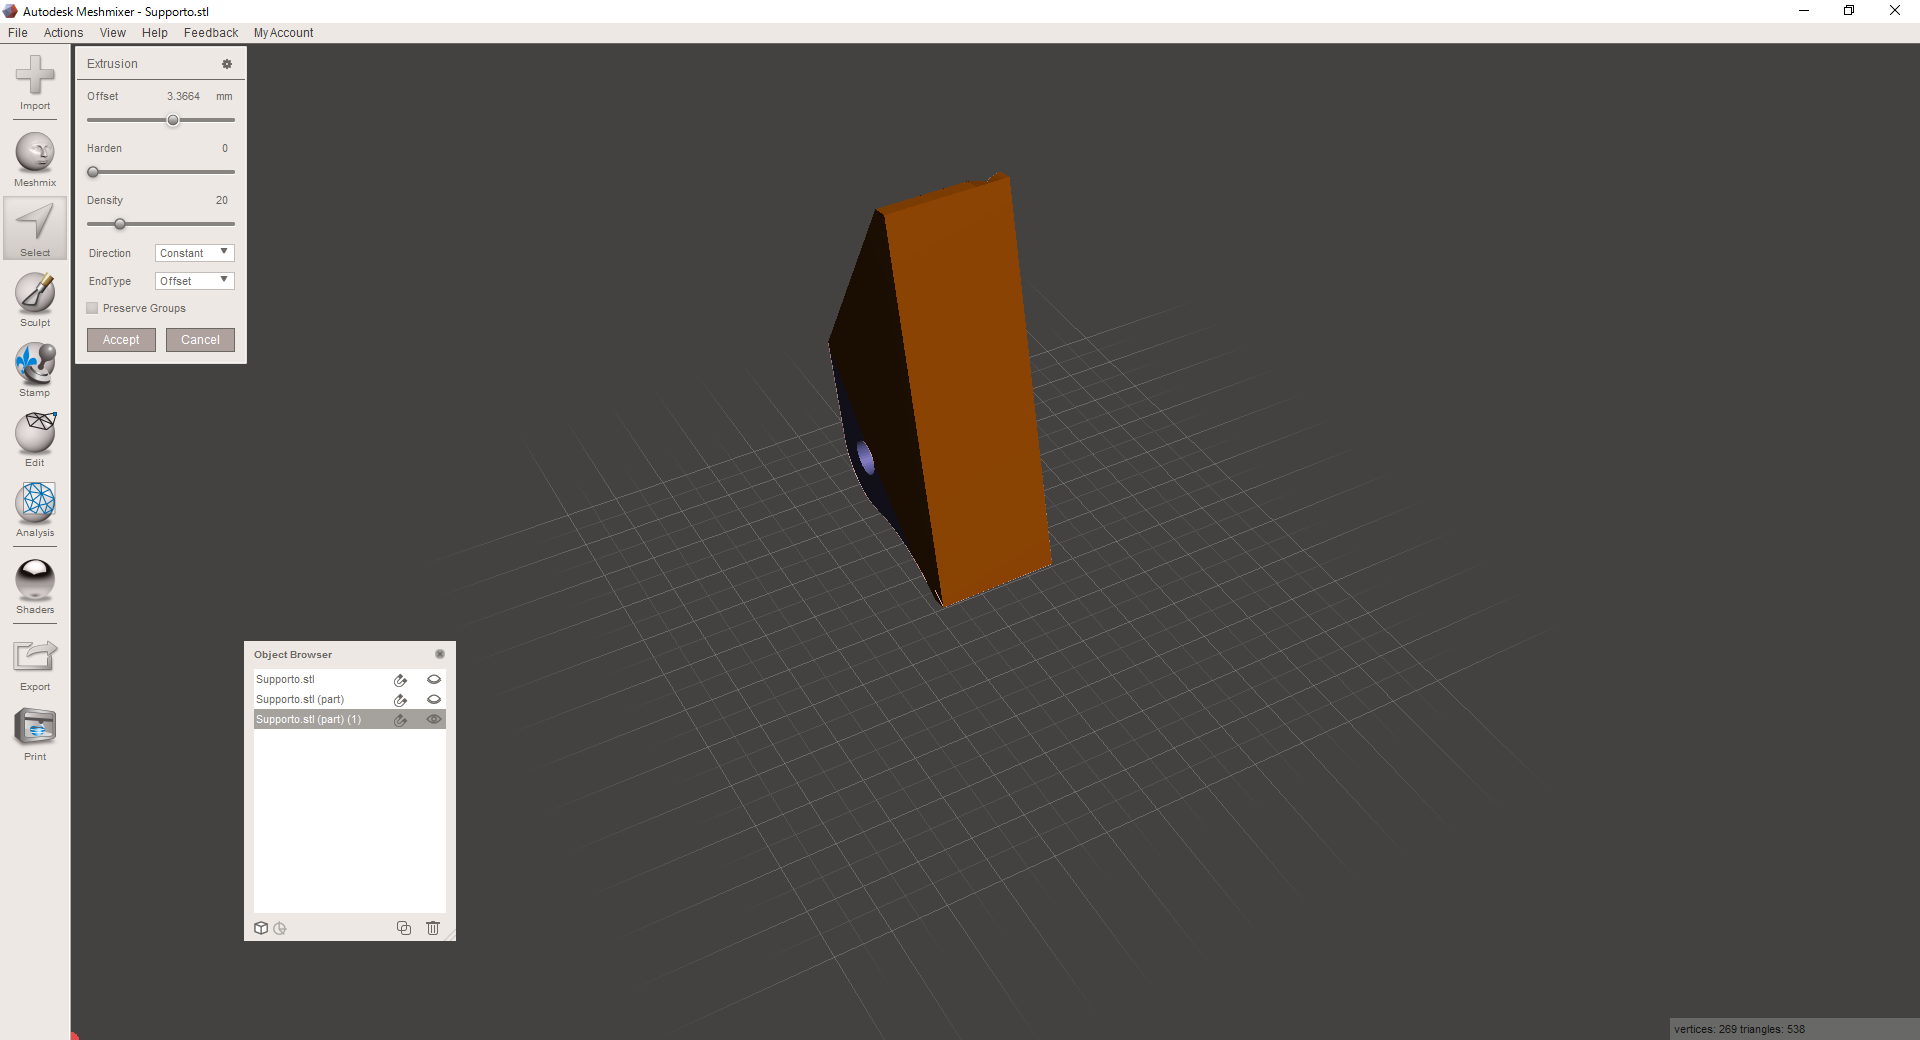Click the orange extruded face of model

968,390
